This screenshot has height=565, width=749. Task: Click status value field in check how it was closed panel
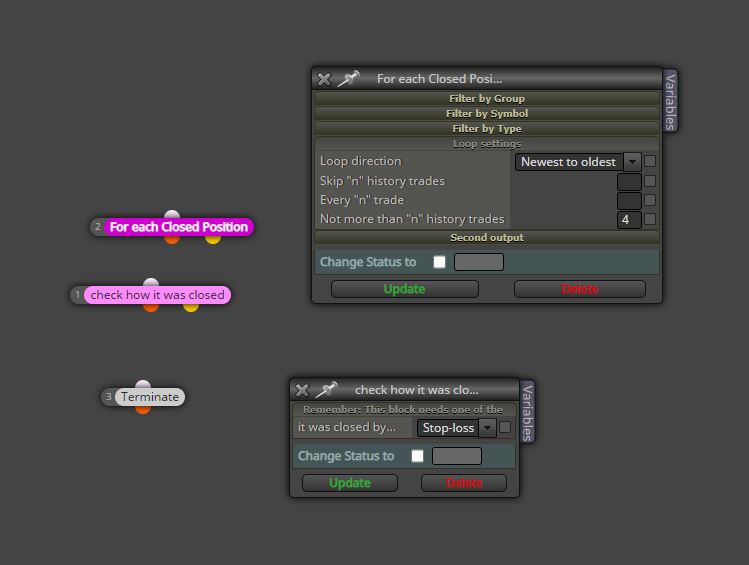click(457, 456)
